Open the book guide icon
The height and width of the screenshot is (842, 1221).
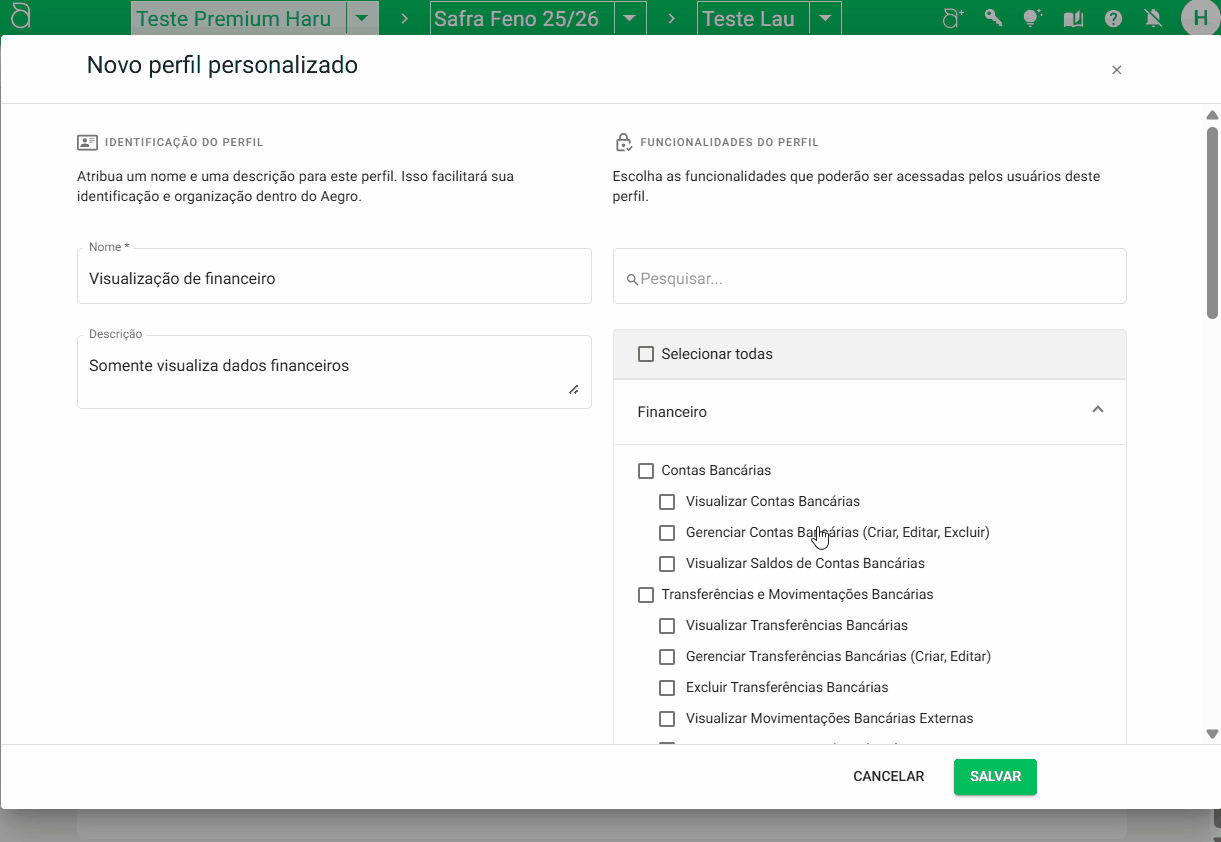[x=1073, y=18]
